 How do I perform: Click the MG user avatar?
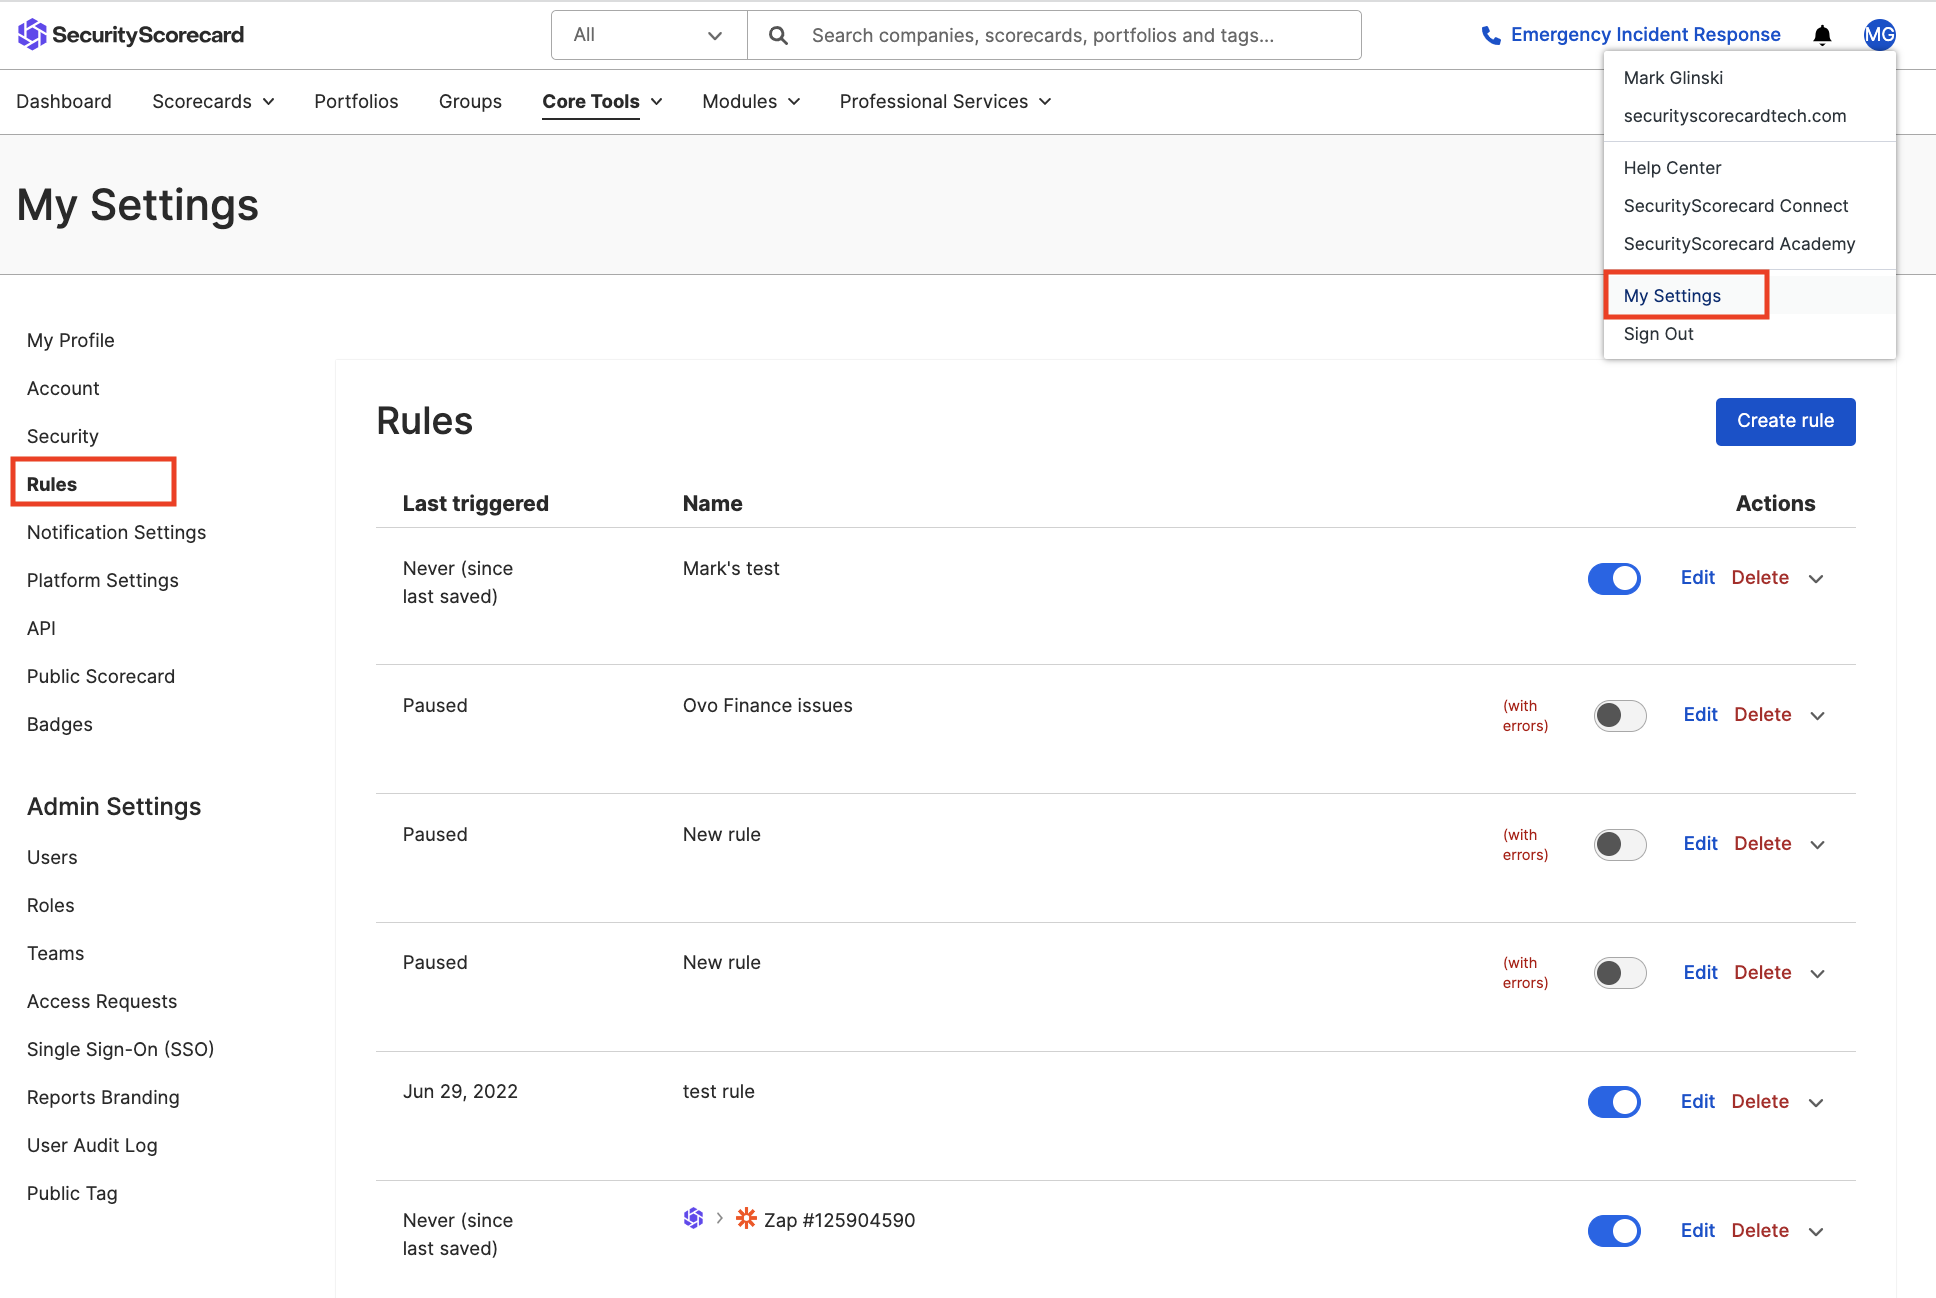pos(1879,35)
